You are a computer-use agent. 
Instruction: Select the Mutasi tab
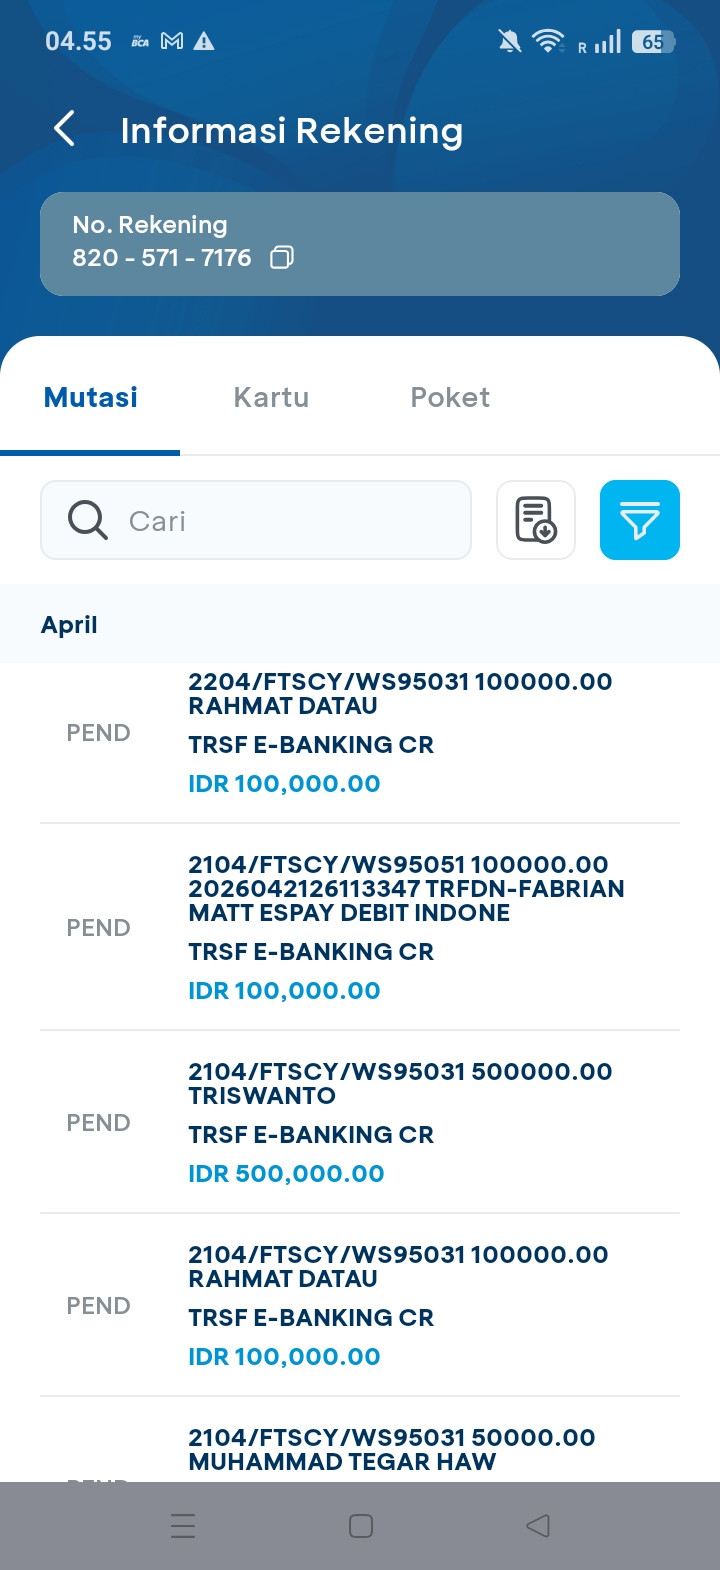click(x=91, y=397)
